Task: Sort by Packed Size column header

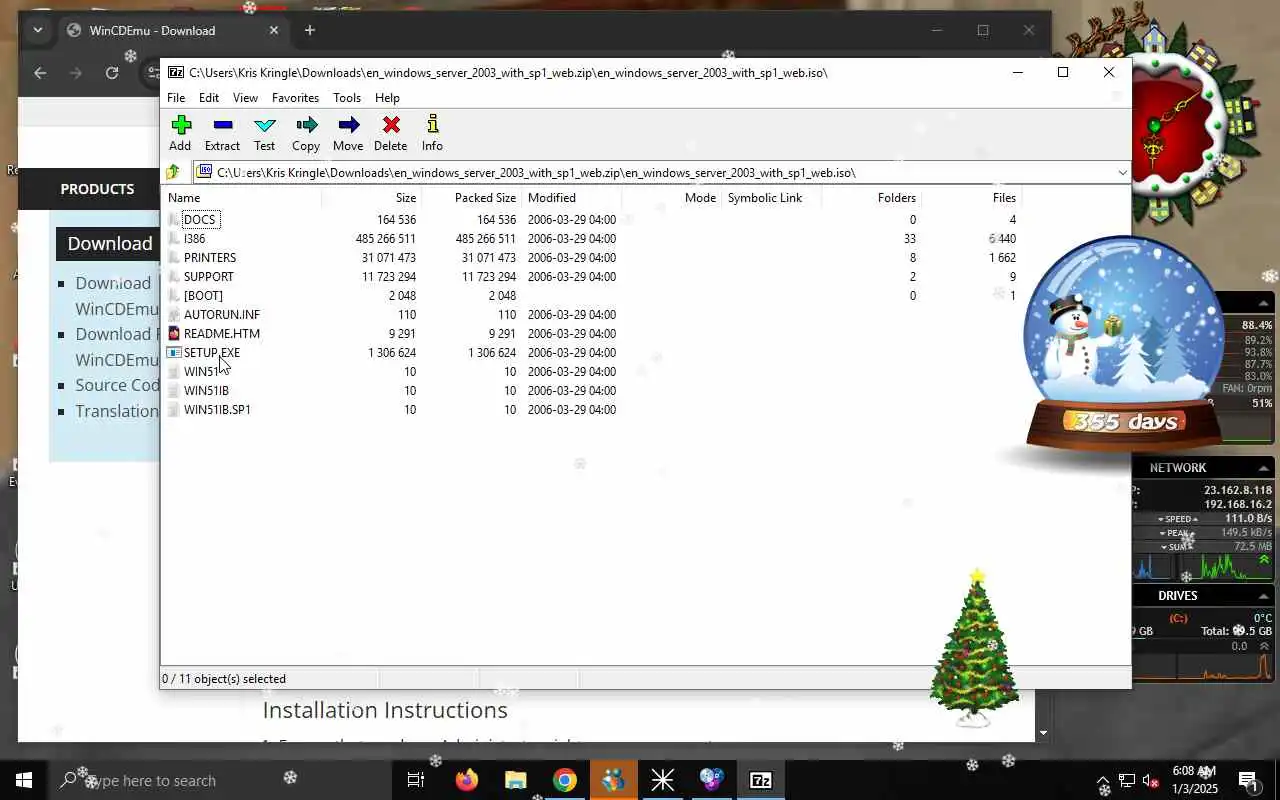Action: [x=471, y=197]
